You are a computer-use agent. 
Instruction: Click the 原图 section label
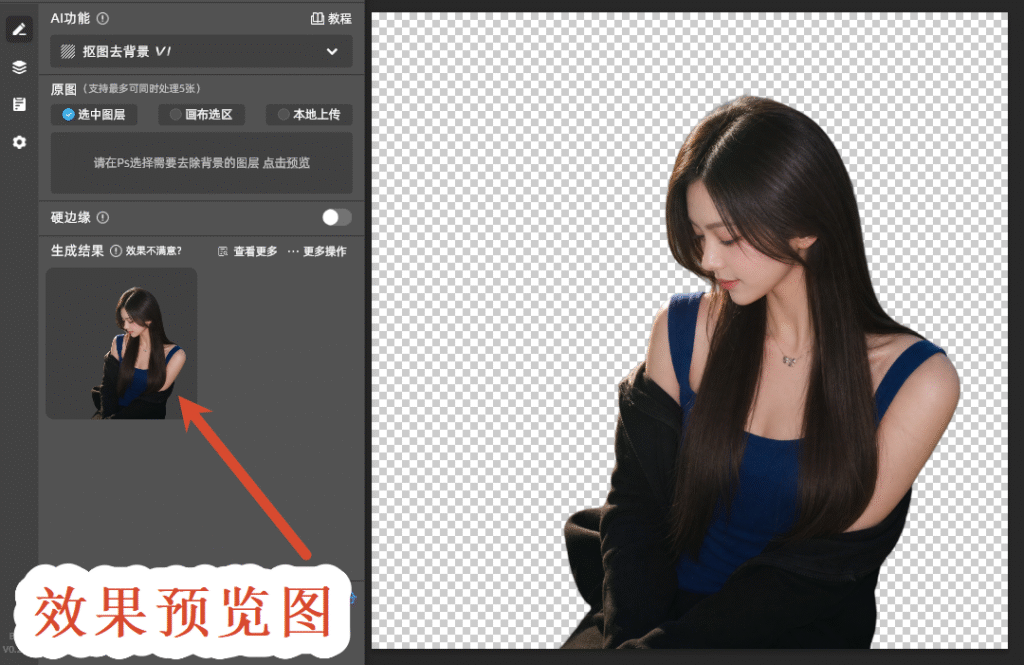(x=63, y=89)
